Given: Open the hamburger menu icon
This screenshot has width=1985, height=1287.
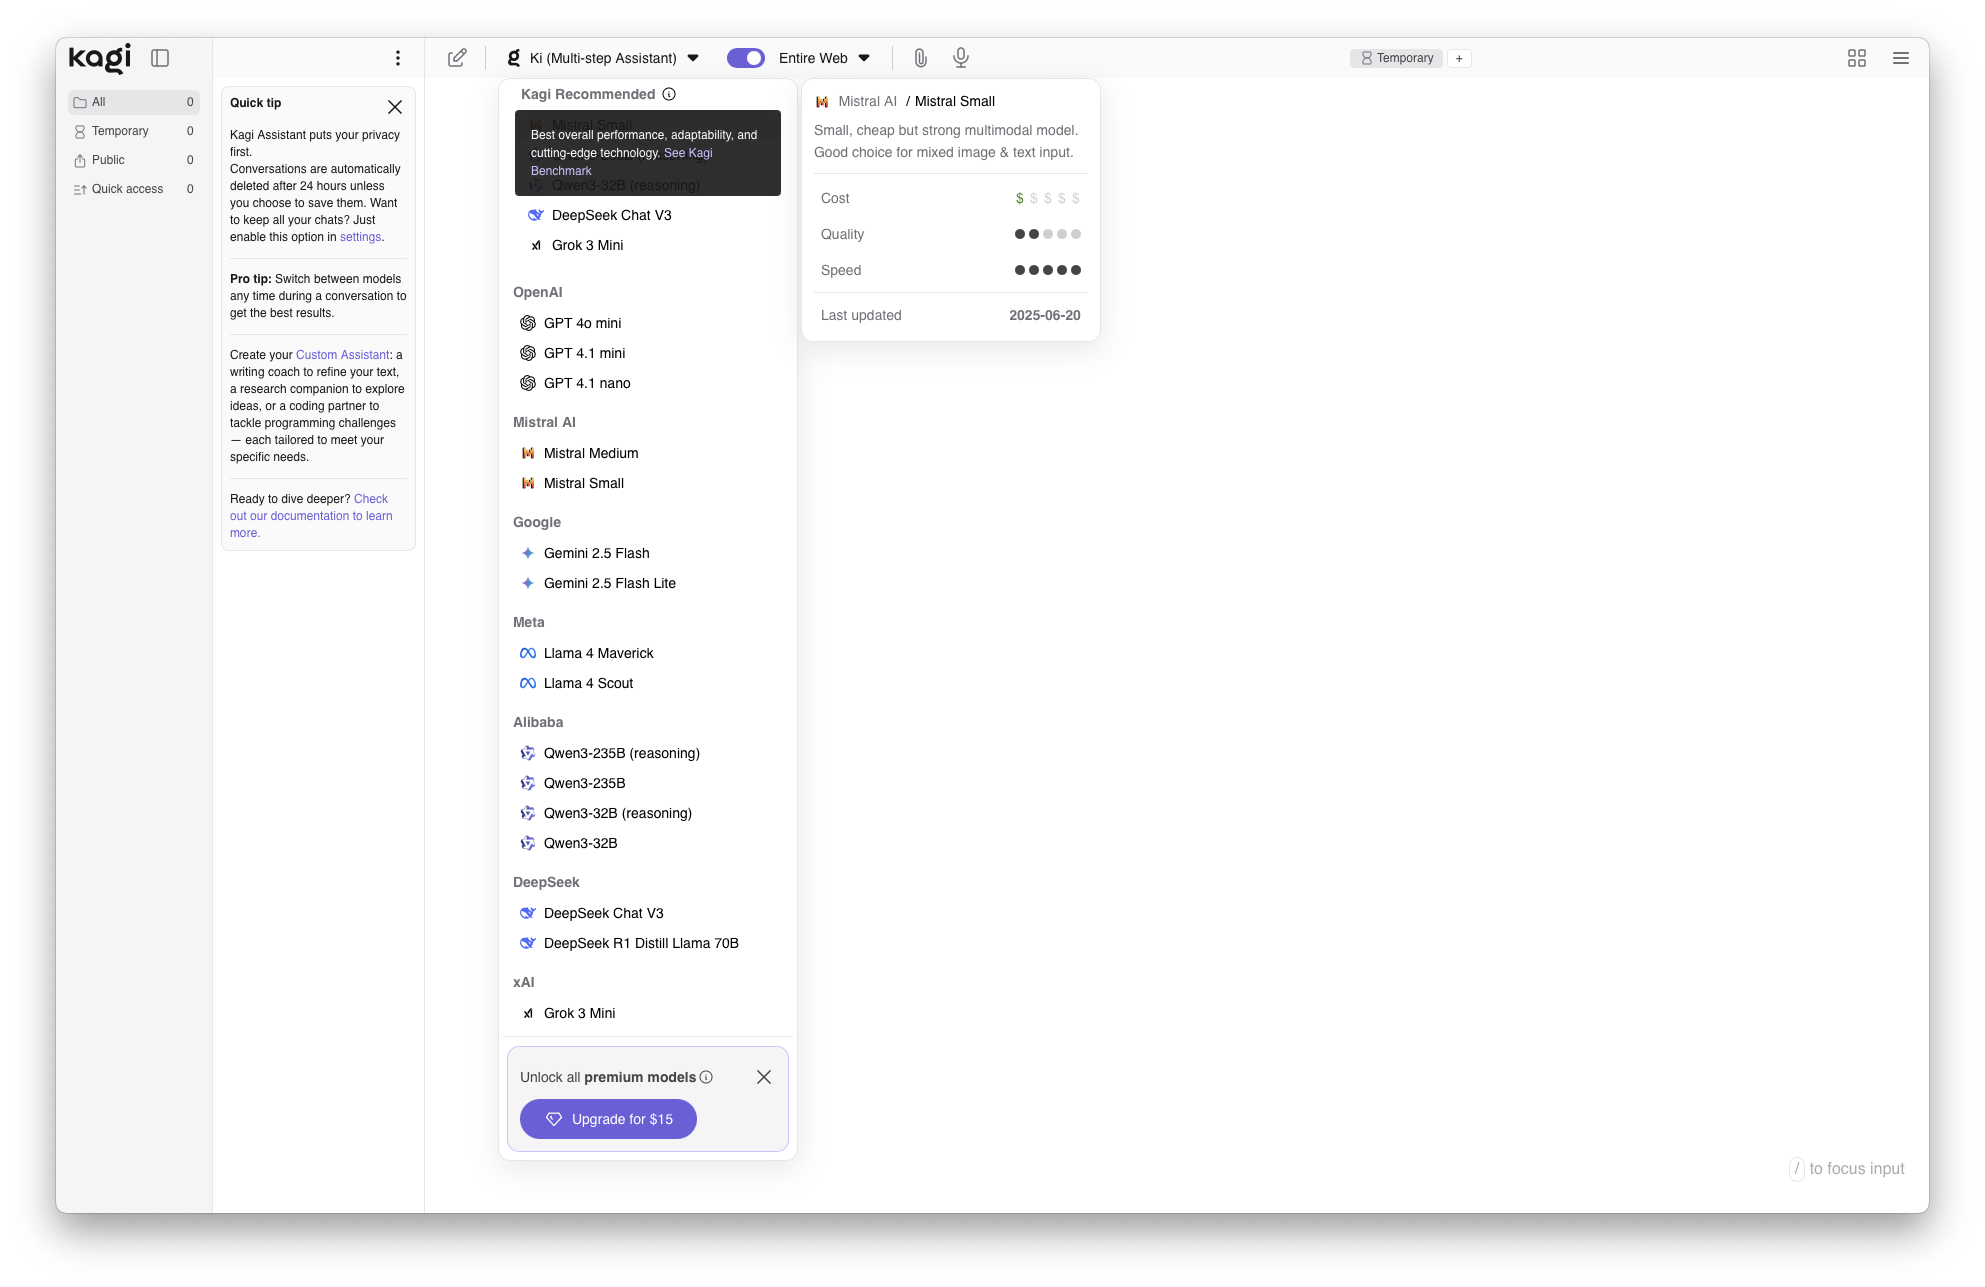Looking at the screenshot, I should 1900,58.
